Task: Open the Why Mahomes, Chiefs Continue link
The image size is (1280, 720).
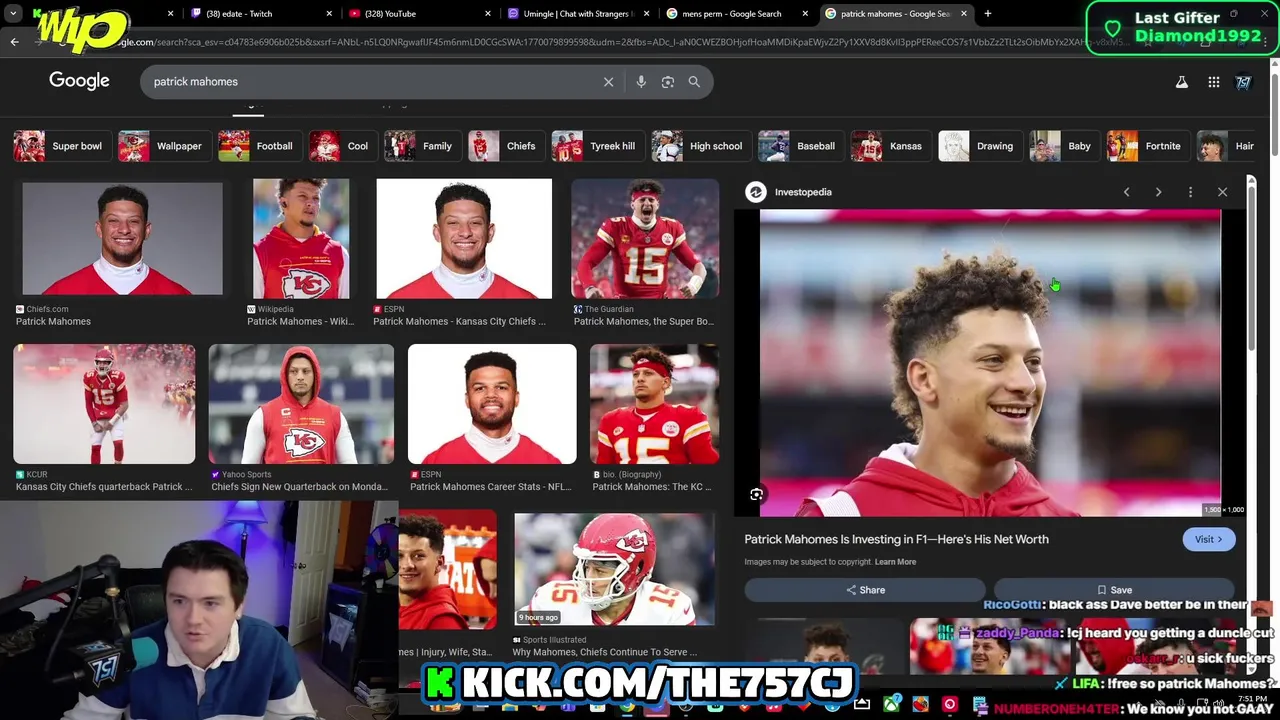Action: (x=605, y=652)
